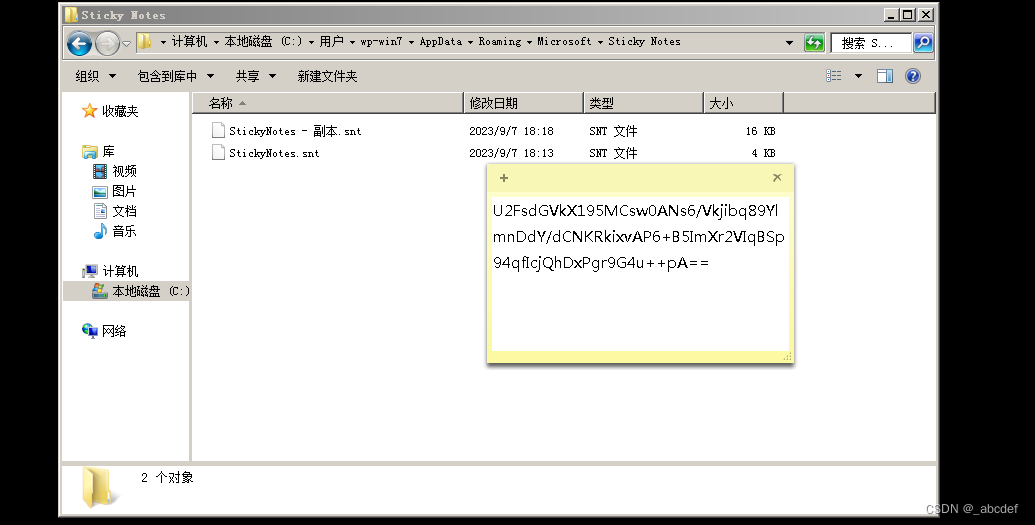Click the folder icon in address bar
The height and width of the screenshot is (525, 1035).
pyautogui.click(x=145, y=42)
